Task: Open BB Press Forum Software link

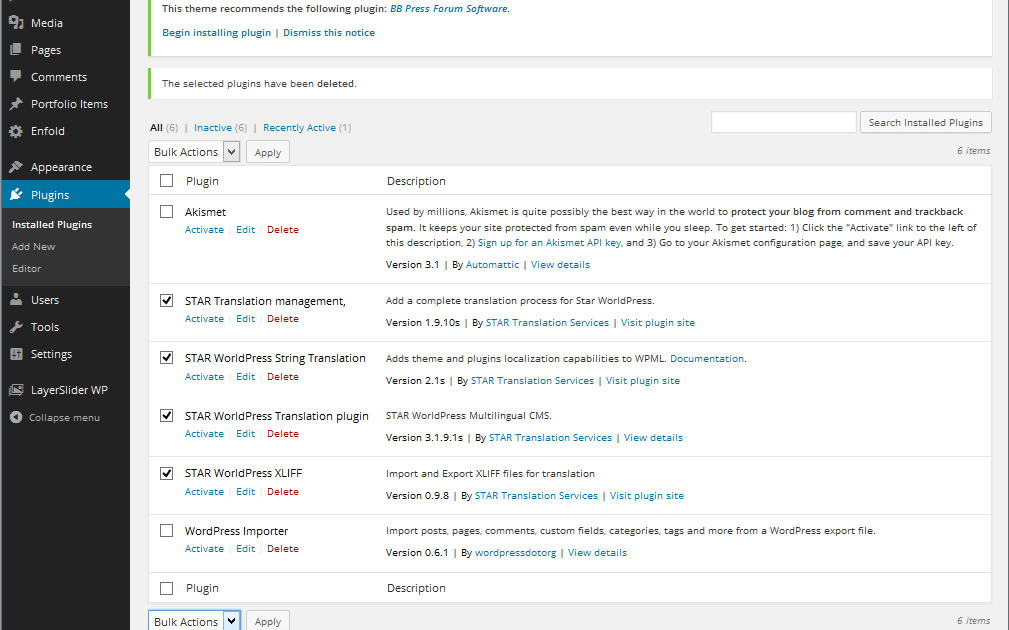Action: (449, 8)
